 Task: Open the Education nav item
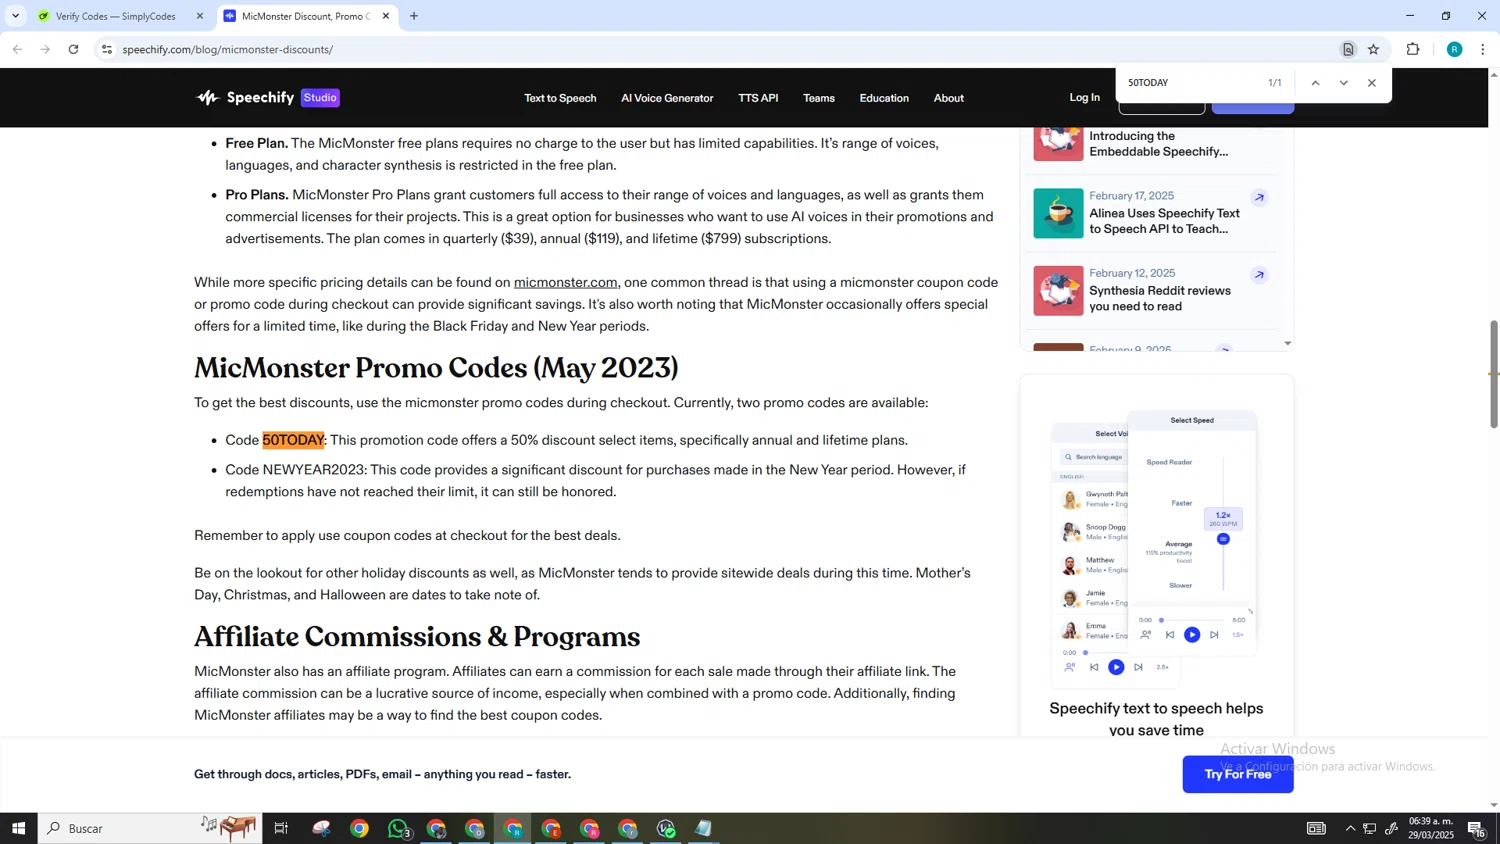tap(884, 98)
